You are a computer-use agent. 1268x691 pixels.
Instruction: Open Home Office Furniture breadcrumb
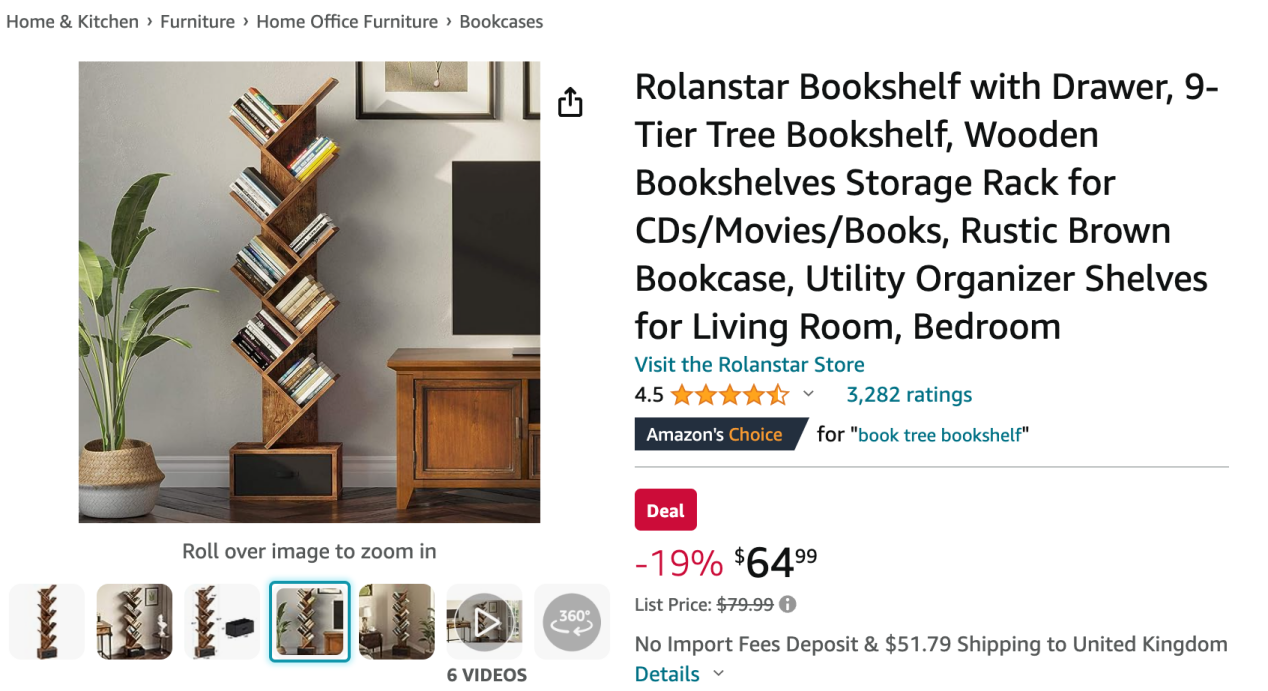(x=347, y=22)
